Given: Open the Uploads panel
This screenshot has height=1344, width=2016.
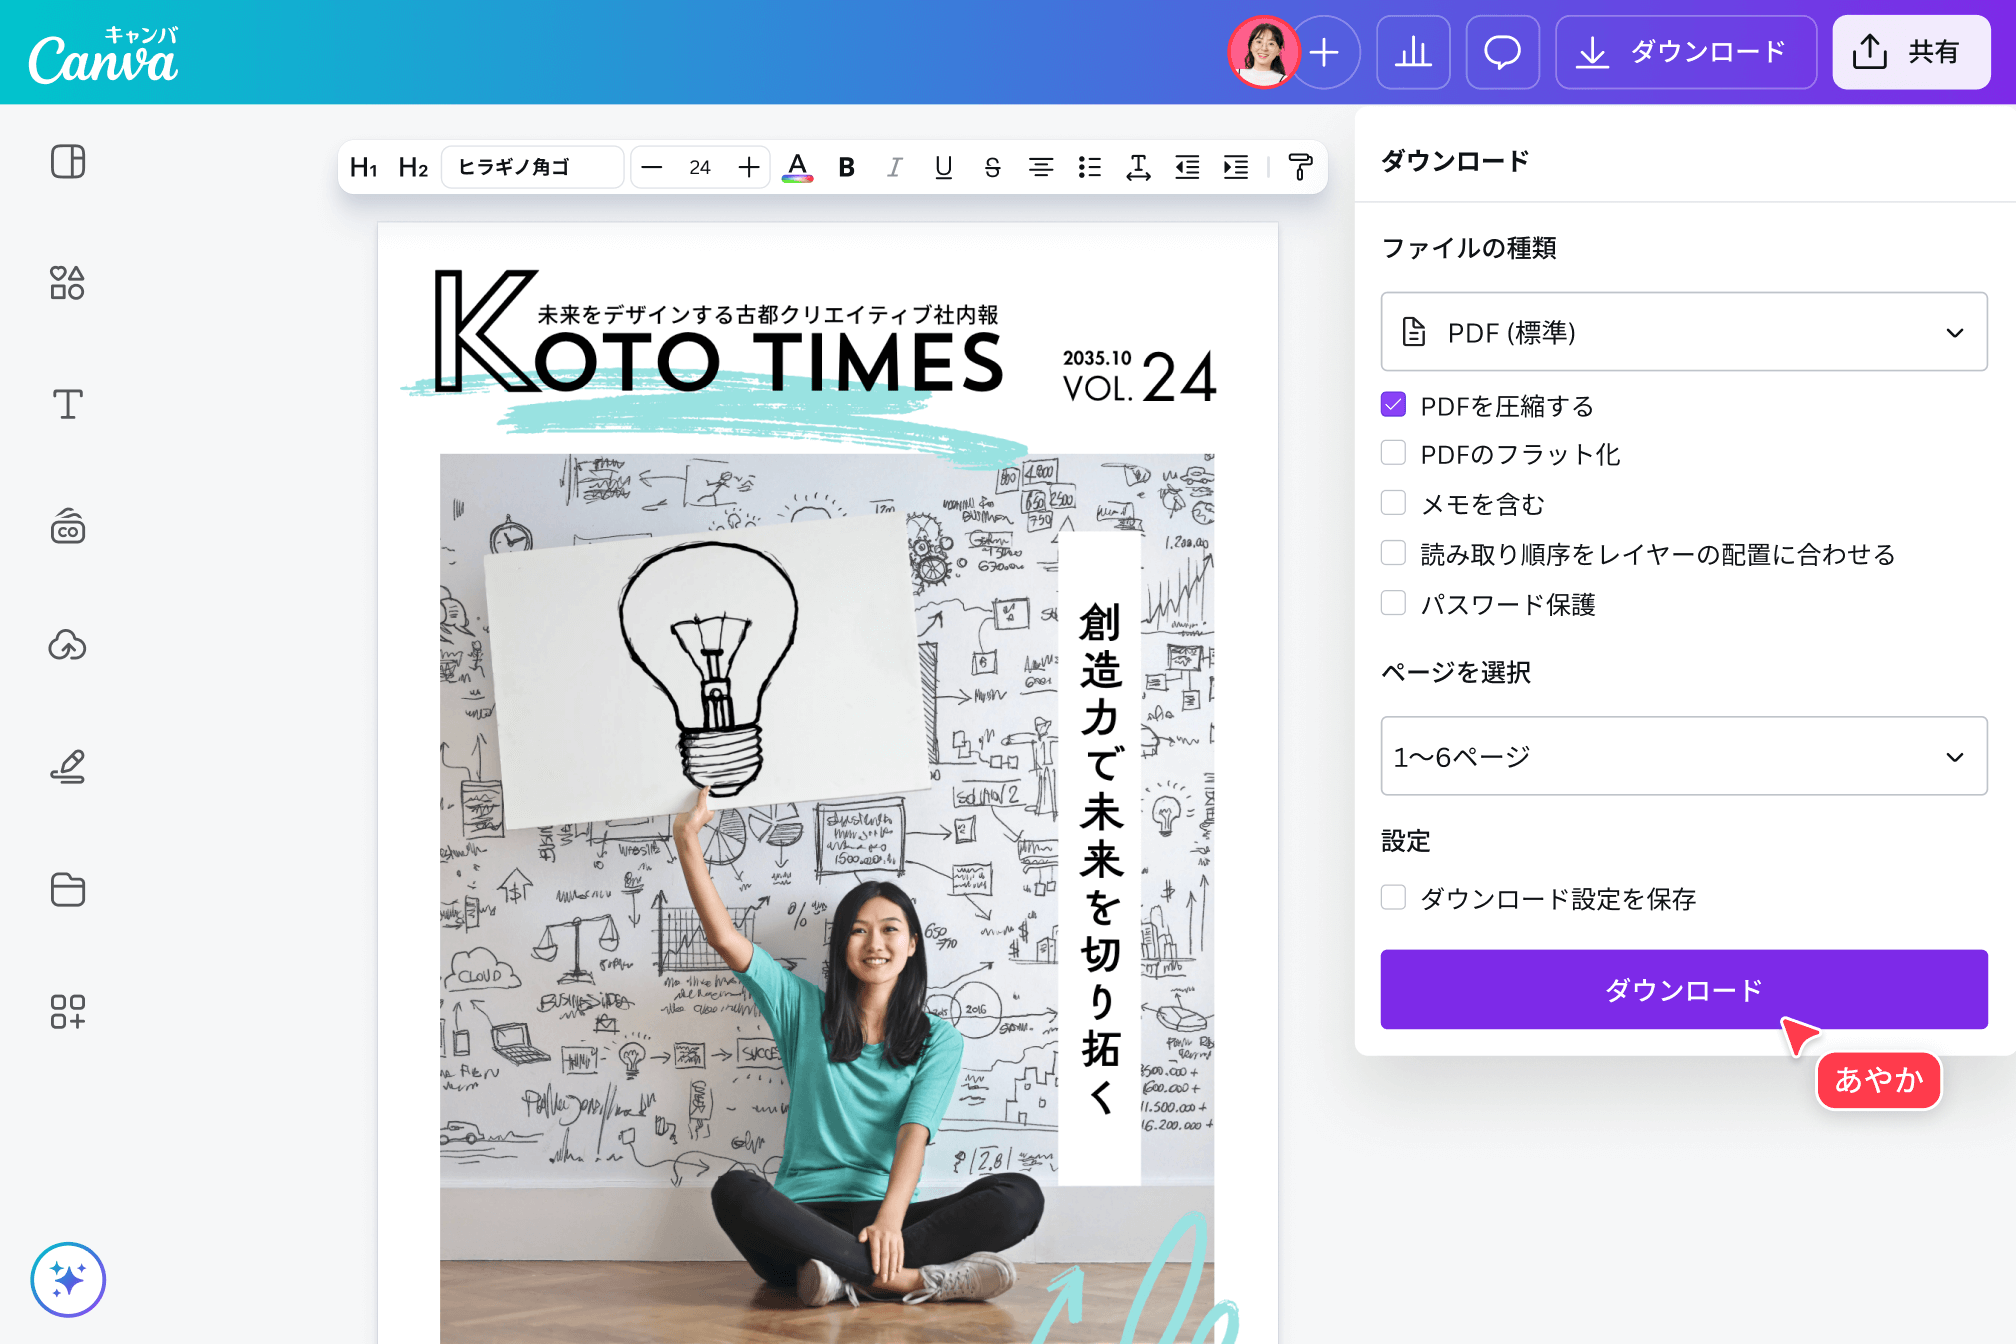Looking at the screenshot, I should pos(67,646).
